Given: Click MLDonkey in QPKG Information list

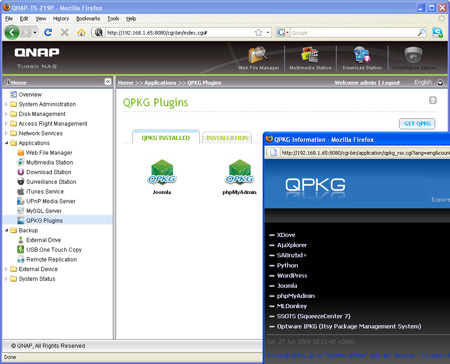Looking at the screenshot, I should coord(292,306).
